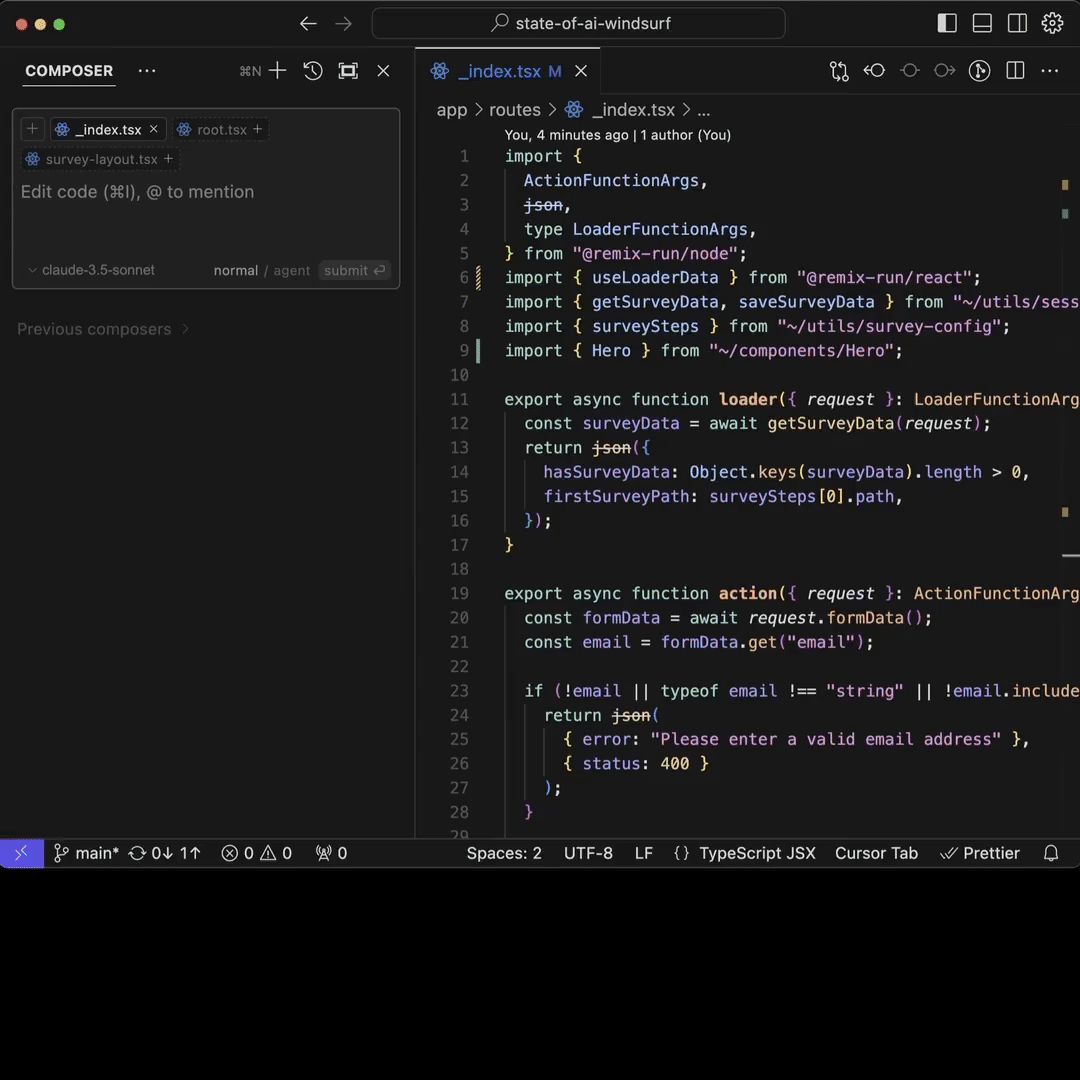1080x1080 pixels.
Task: Click the new composer plus icon
Action: tap(278, 71)
